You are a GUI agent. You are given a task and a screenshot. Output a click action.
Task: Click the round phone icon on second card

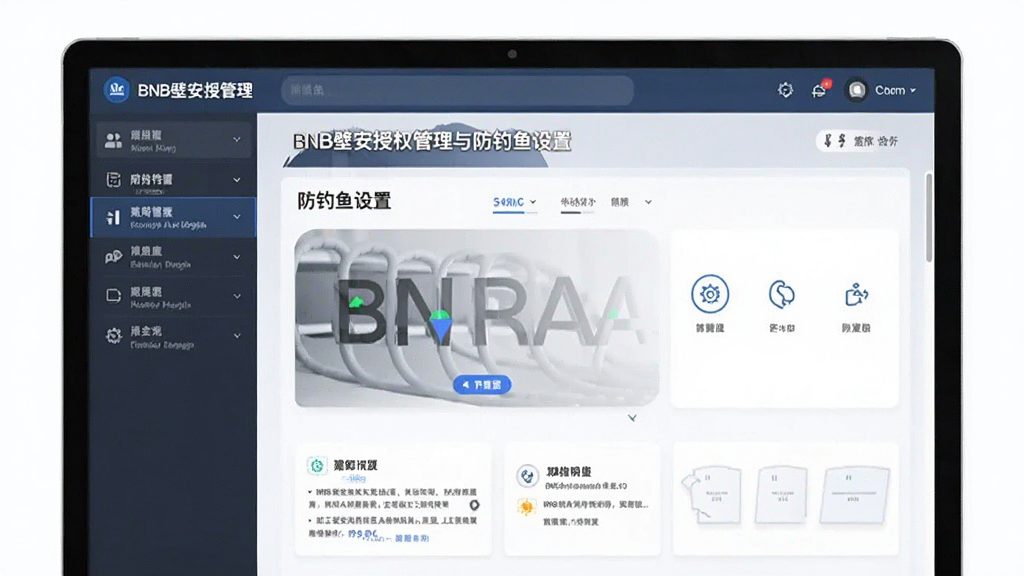point(527,475)
